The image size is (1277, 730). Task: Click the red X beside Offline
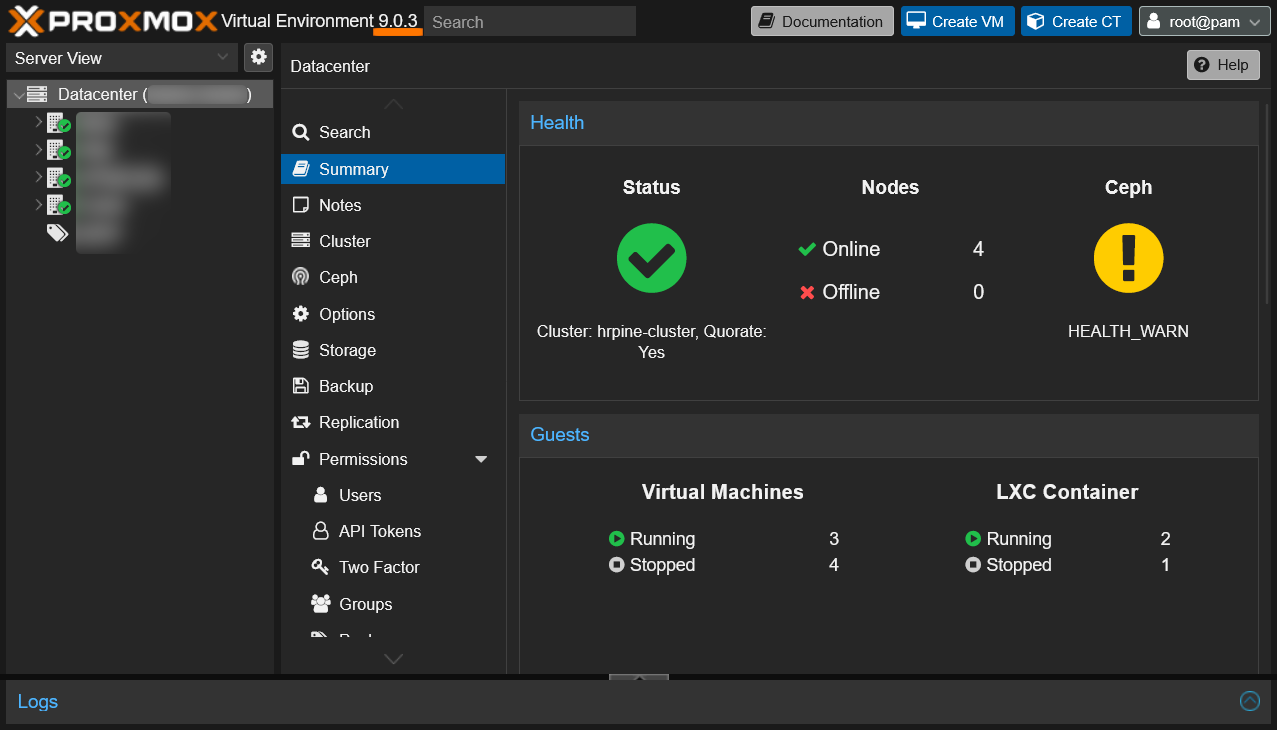[807, 292]
